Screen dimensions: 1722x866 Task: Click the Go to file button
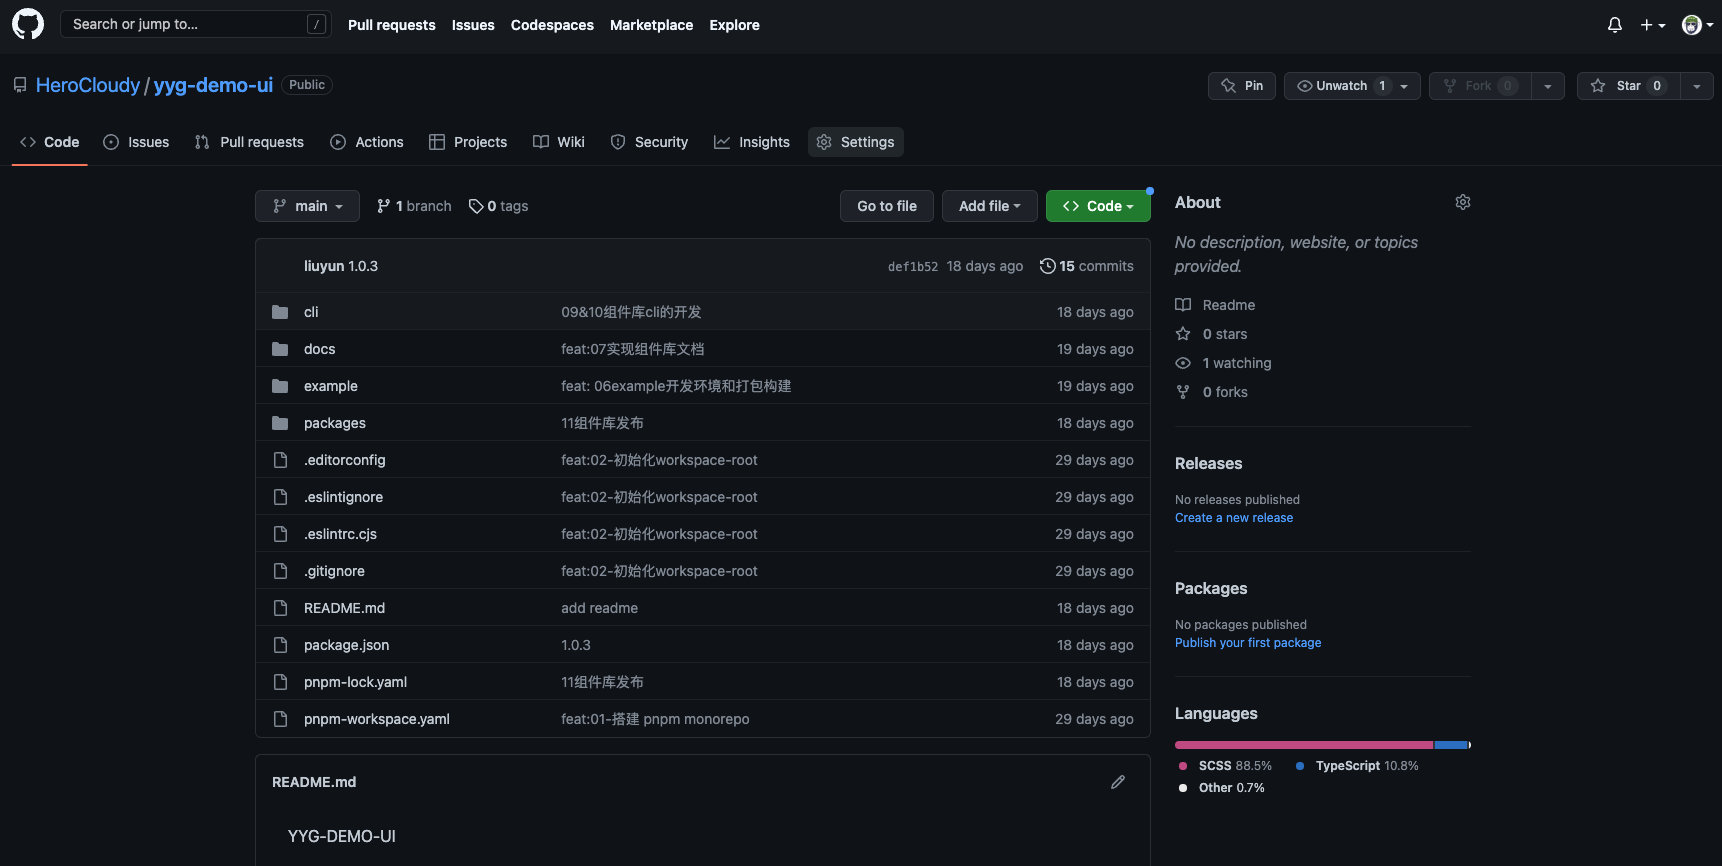pyautogui.click(x=887, y=206)
